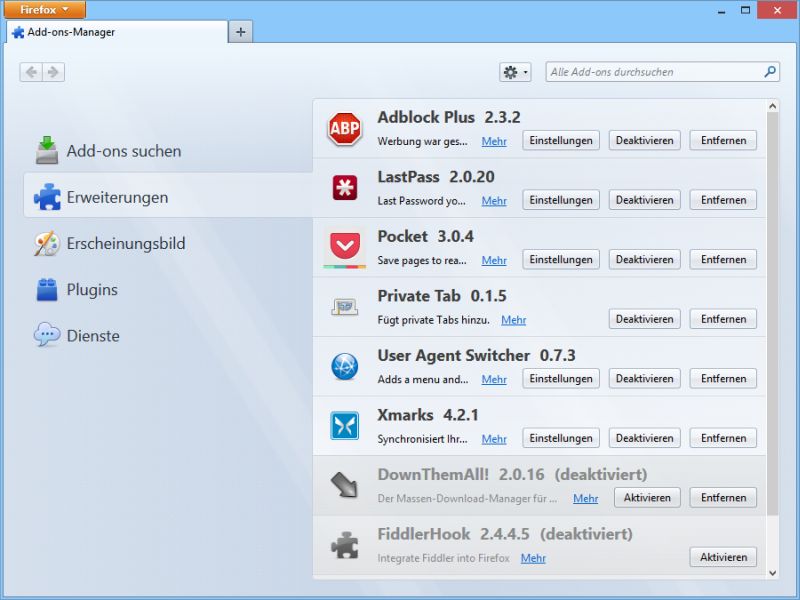Open the orange Firefox menu button

[x=44, y=10]
